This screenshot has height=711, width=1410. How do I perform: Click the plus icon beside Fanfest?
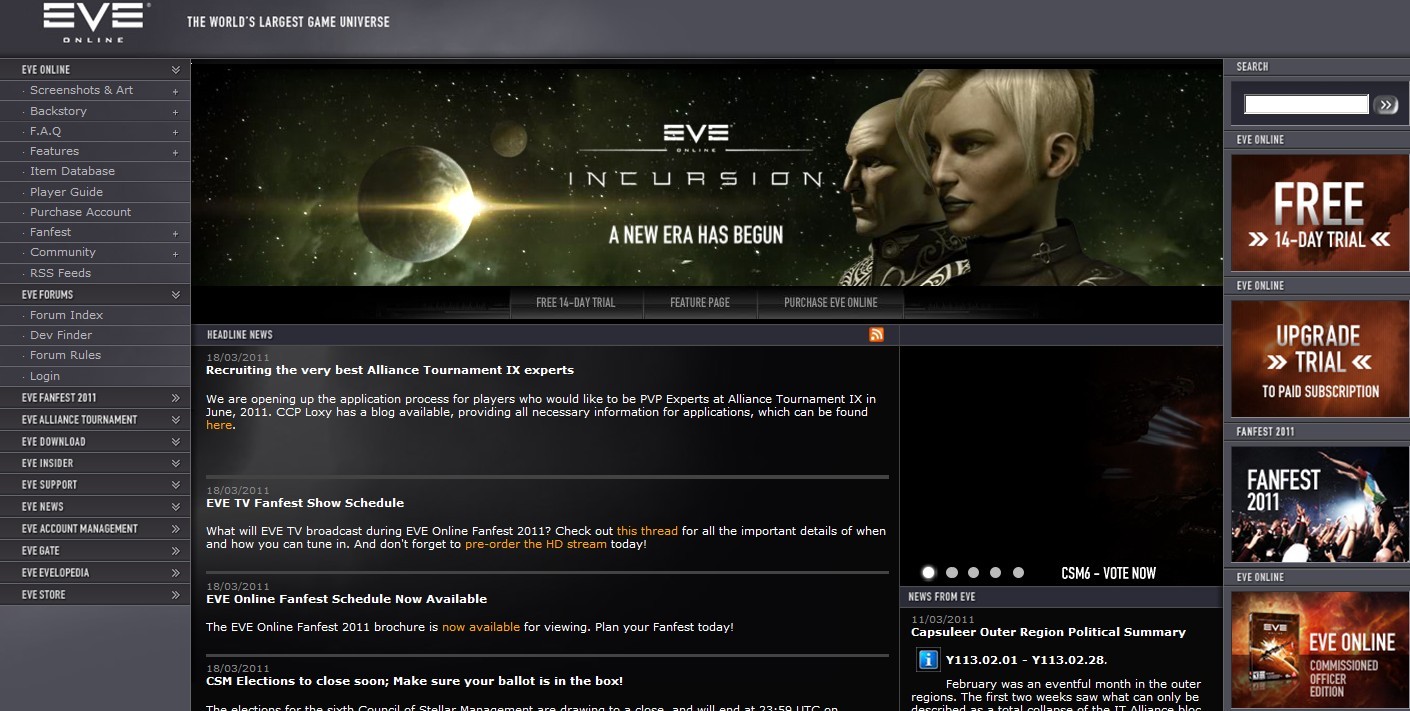coord(175,233)
